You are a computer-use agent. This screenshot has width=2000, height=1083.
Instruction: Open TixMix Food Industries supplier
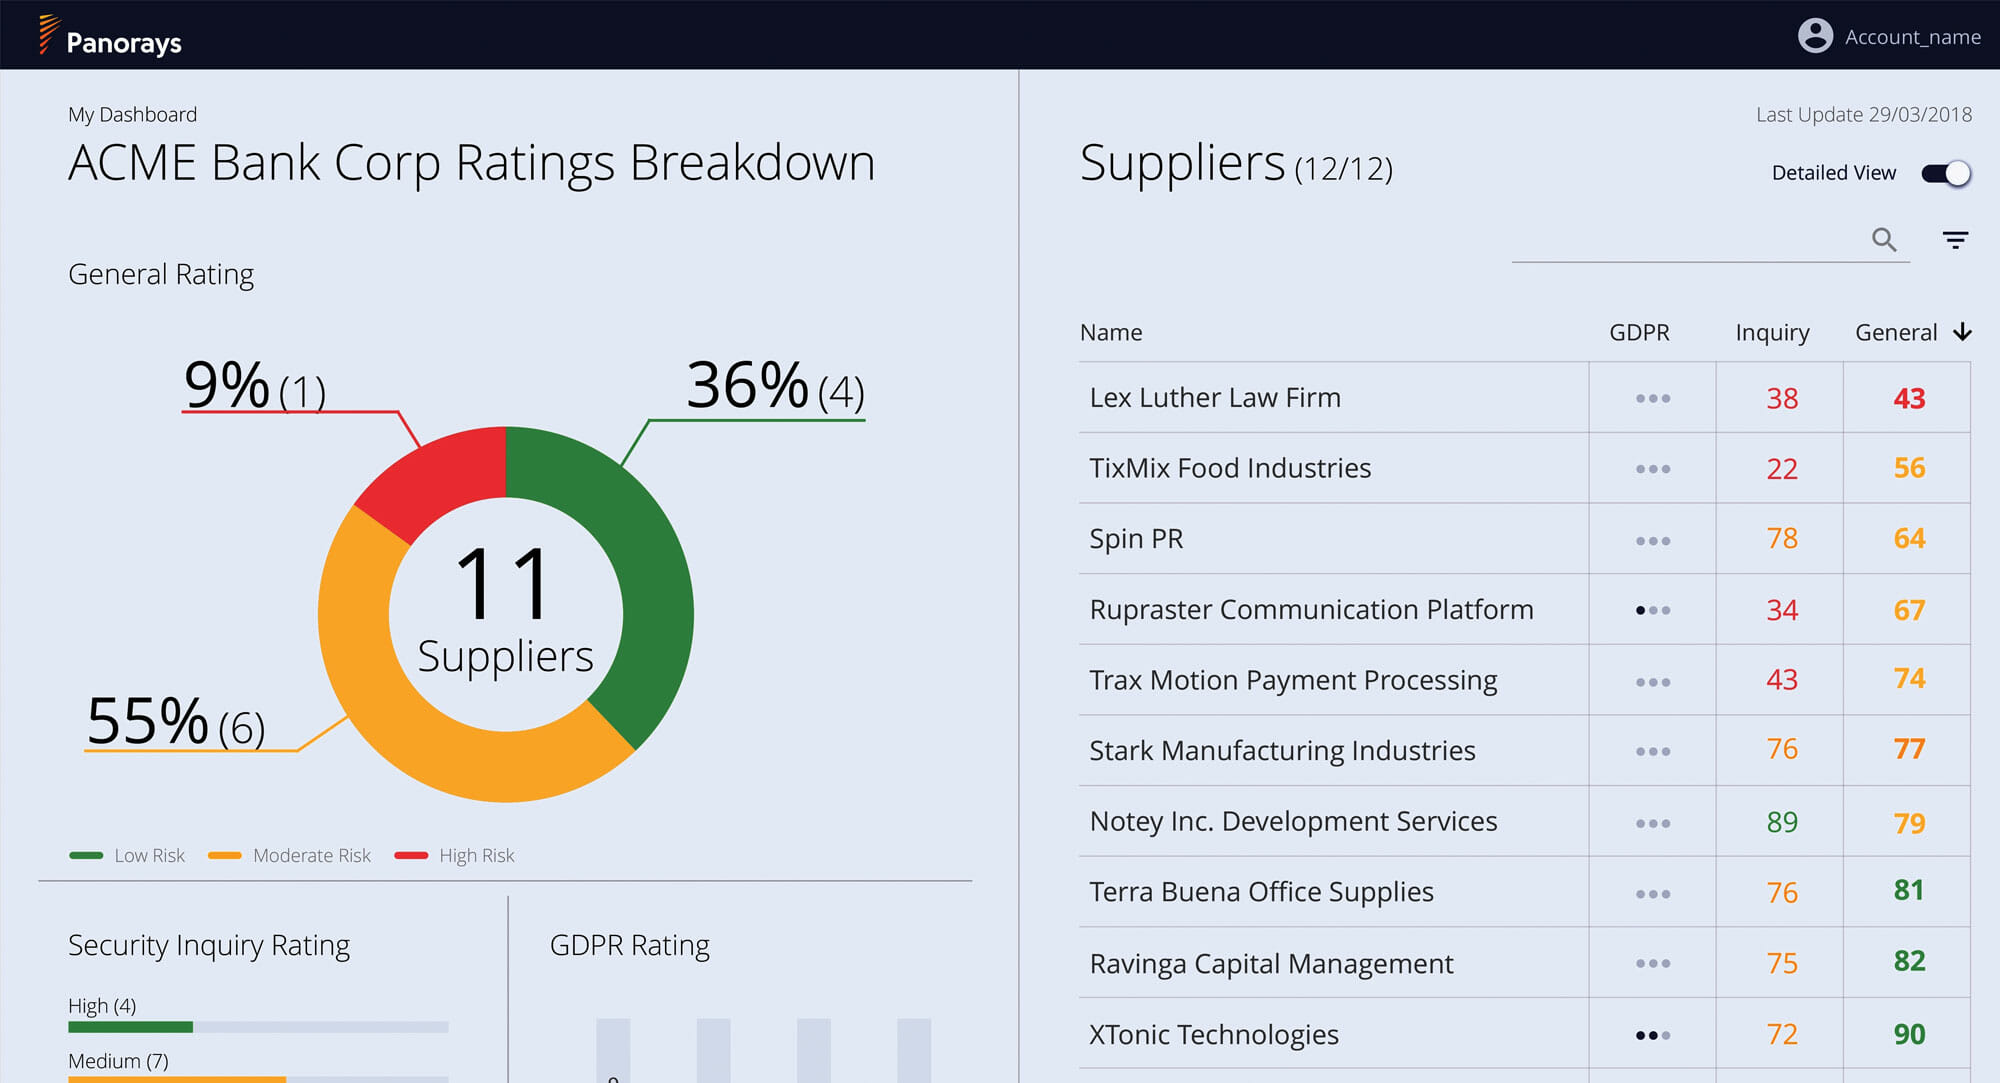coord(1230,468)
